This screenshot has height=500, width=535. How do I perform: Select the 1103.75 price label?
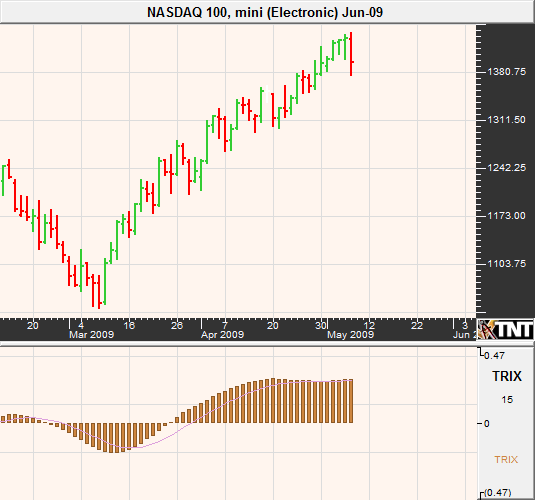[506, 264]
